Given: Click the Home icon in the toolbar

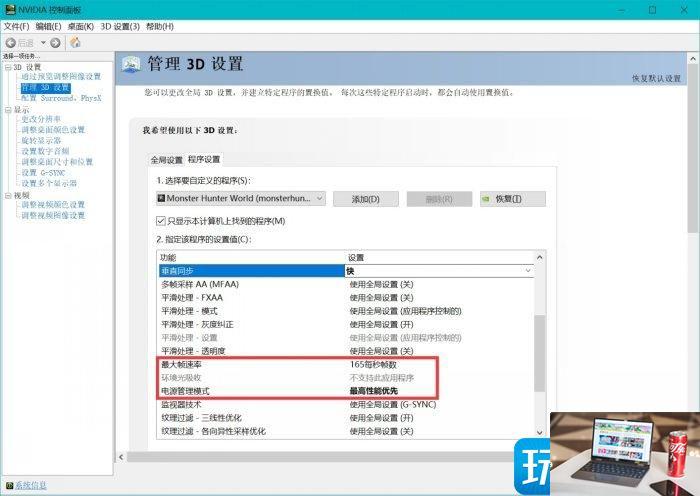Looking at the screenshot, I should [75, 42].
